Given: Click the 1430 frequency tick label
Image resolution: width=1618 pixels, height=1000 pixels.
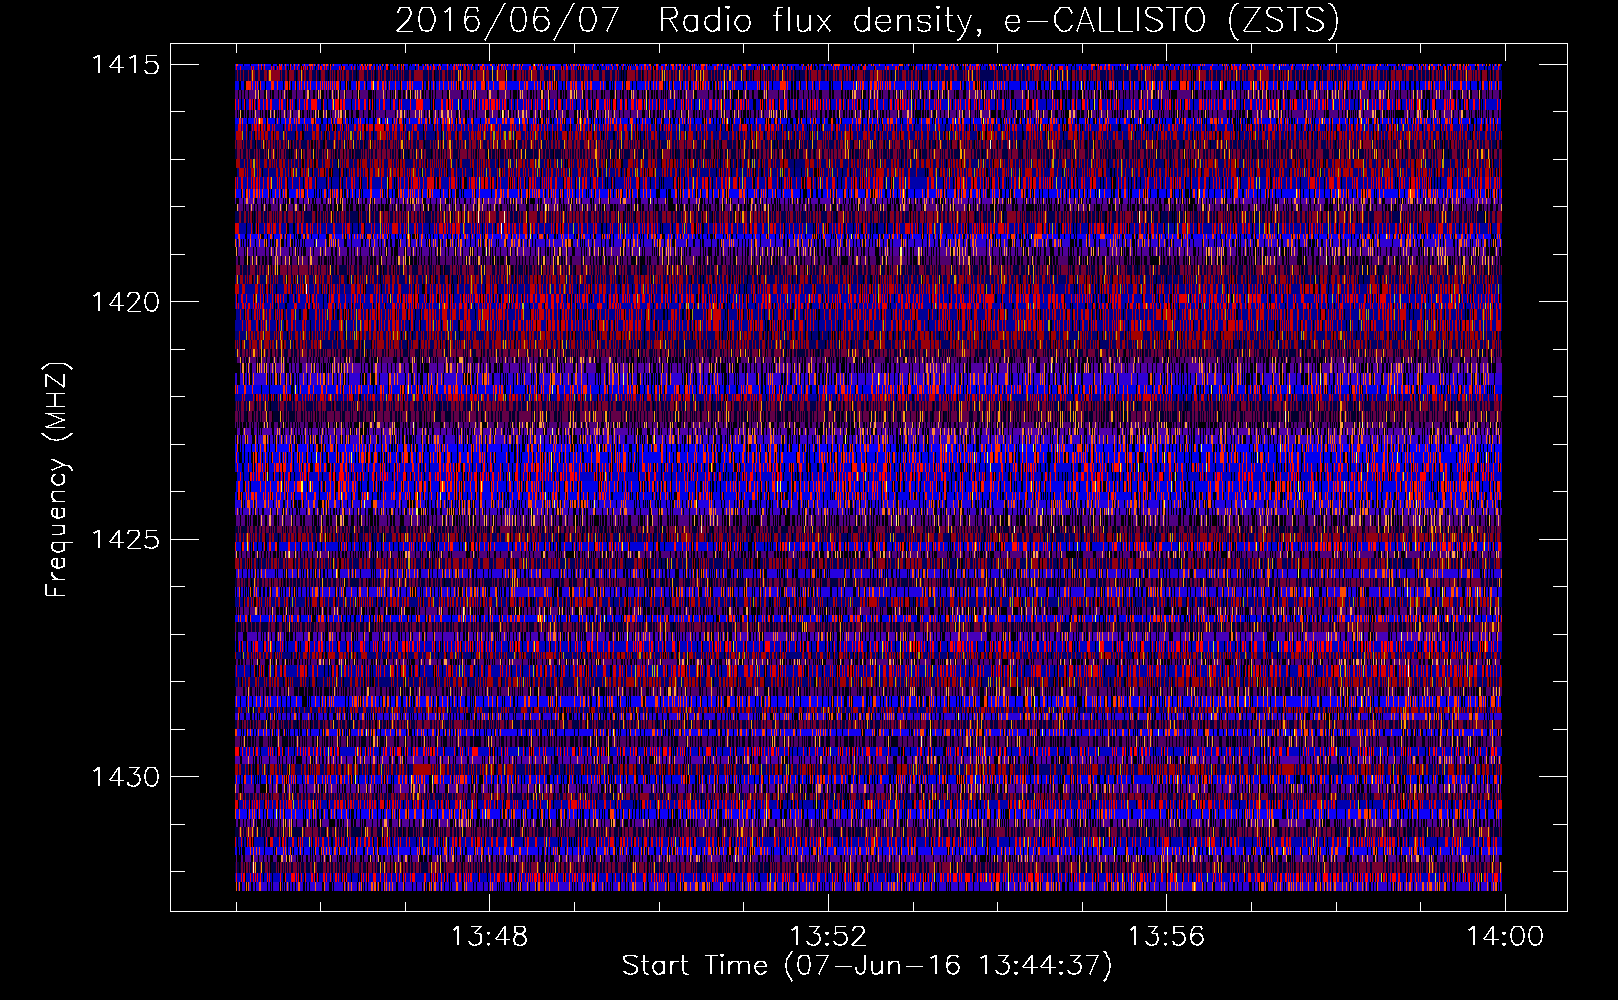Looking at the screenshot, I should [126, 777].
